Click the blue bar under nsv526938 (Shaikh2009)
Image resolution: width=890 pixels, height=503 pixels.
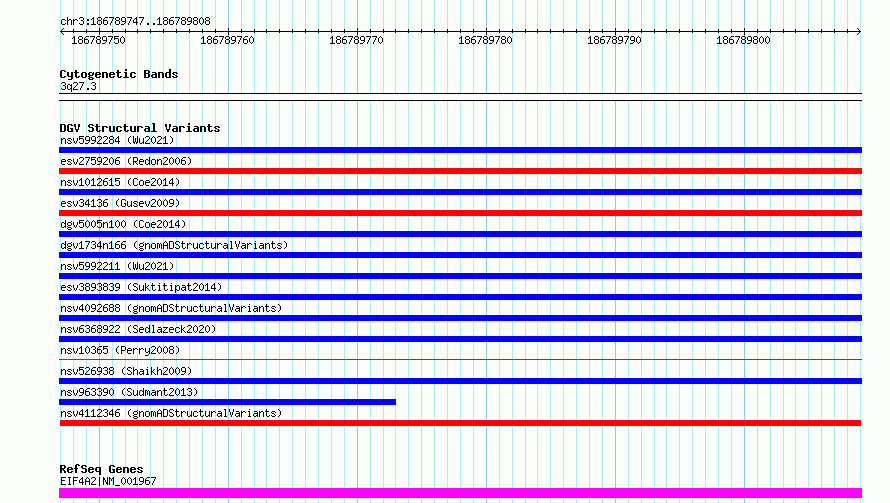click(x=460, y=381)
